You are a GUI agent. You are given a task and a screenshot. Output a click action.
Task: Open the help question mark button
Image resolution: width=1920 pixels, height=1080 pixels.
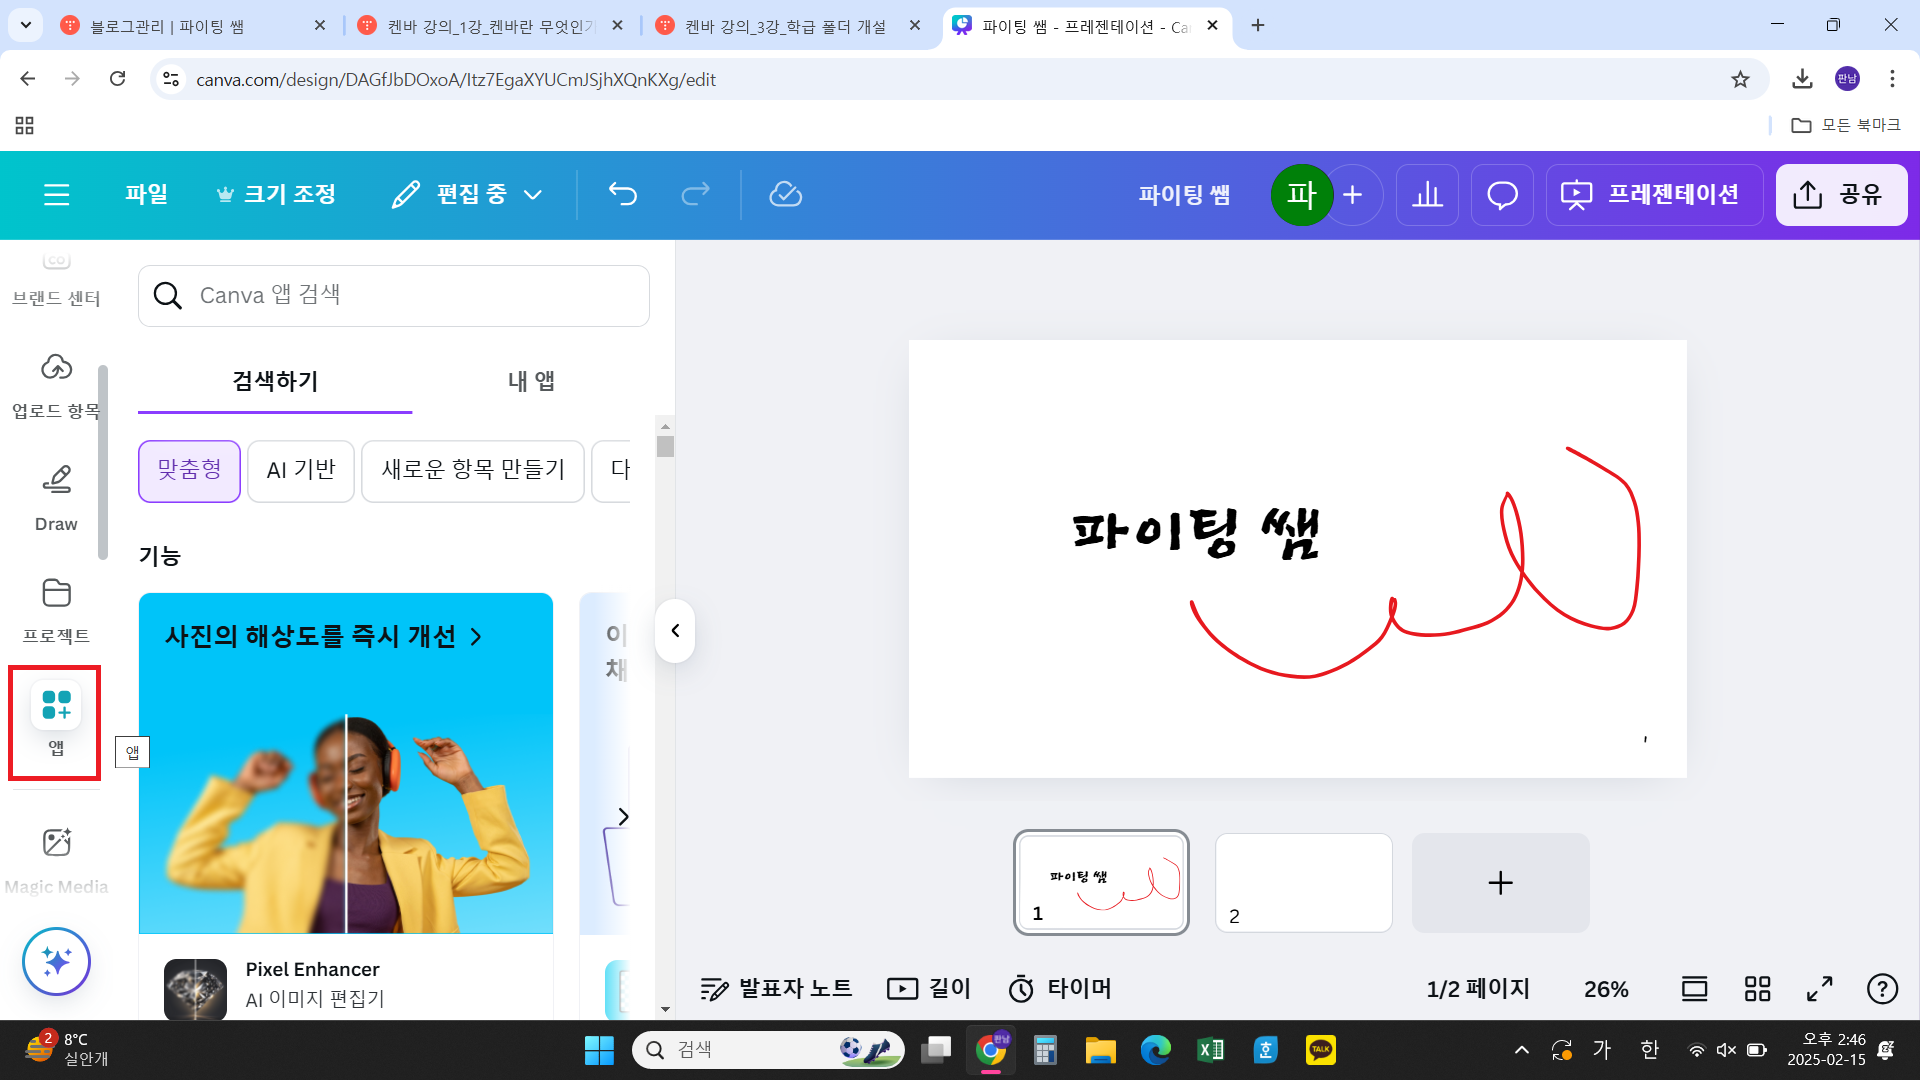[x=1882, y=988]
